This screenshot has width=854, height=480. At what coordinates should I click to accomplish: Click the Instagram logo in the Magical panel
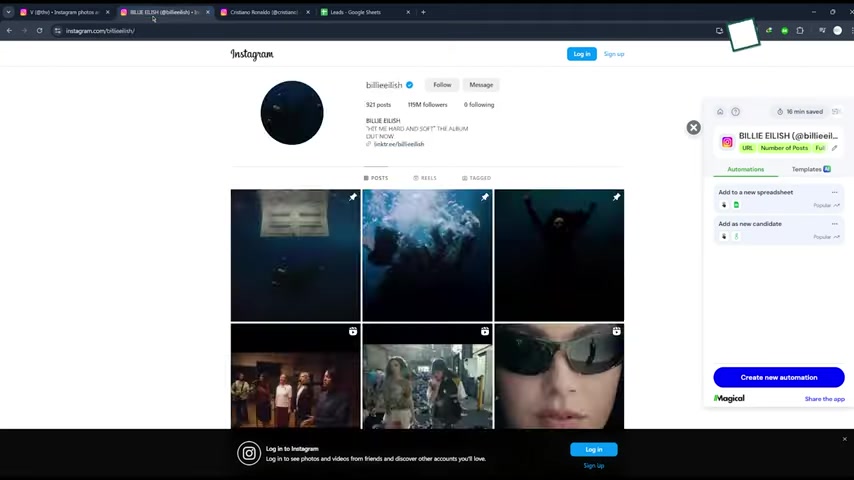(x=727, y=142)
